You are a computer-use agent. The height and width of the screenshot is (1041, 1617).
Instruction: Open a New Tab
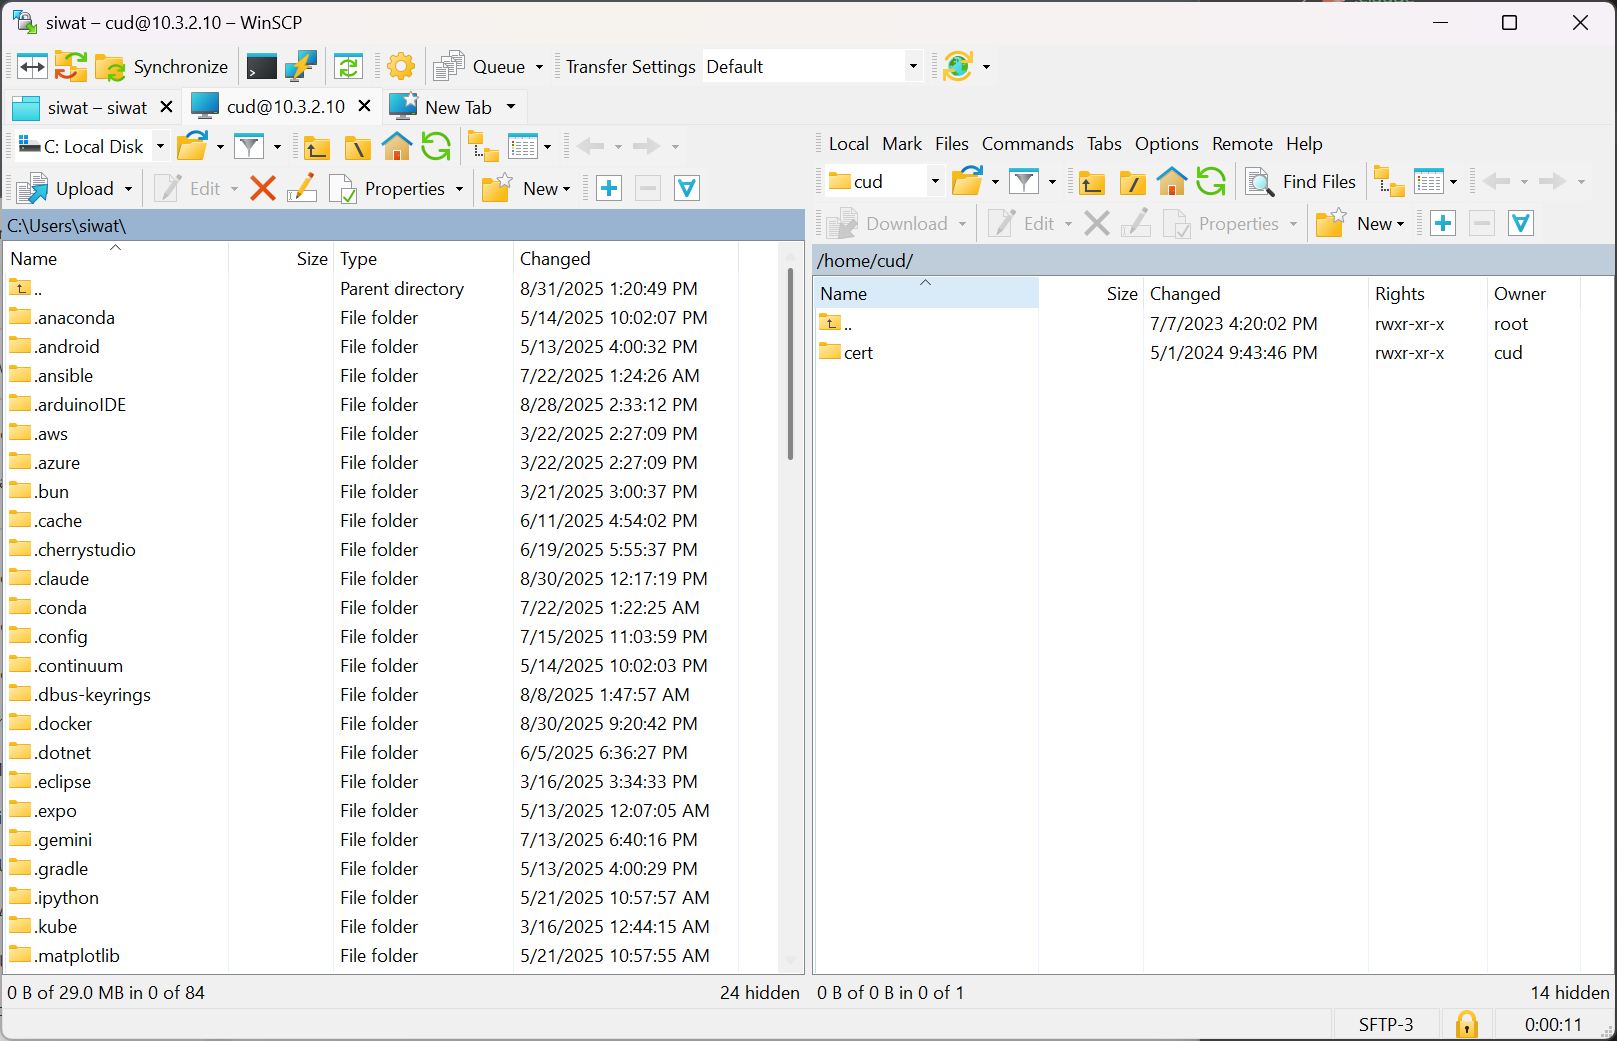click(x=441, y=107)
